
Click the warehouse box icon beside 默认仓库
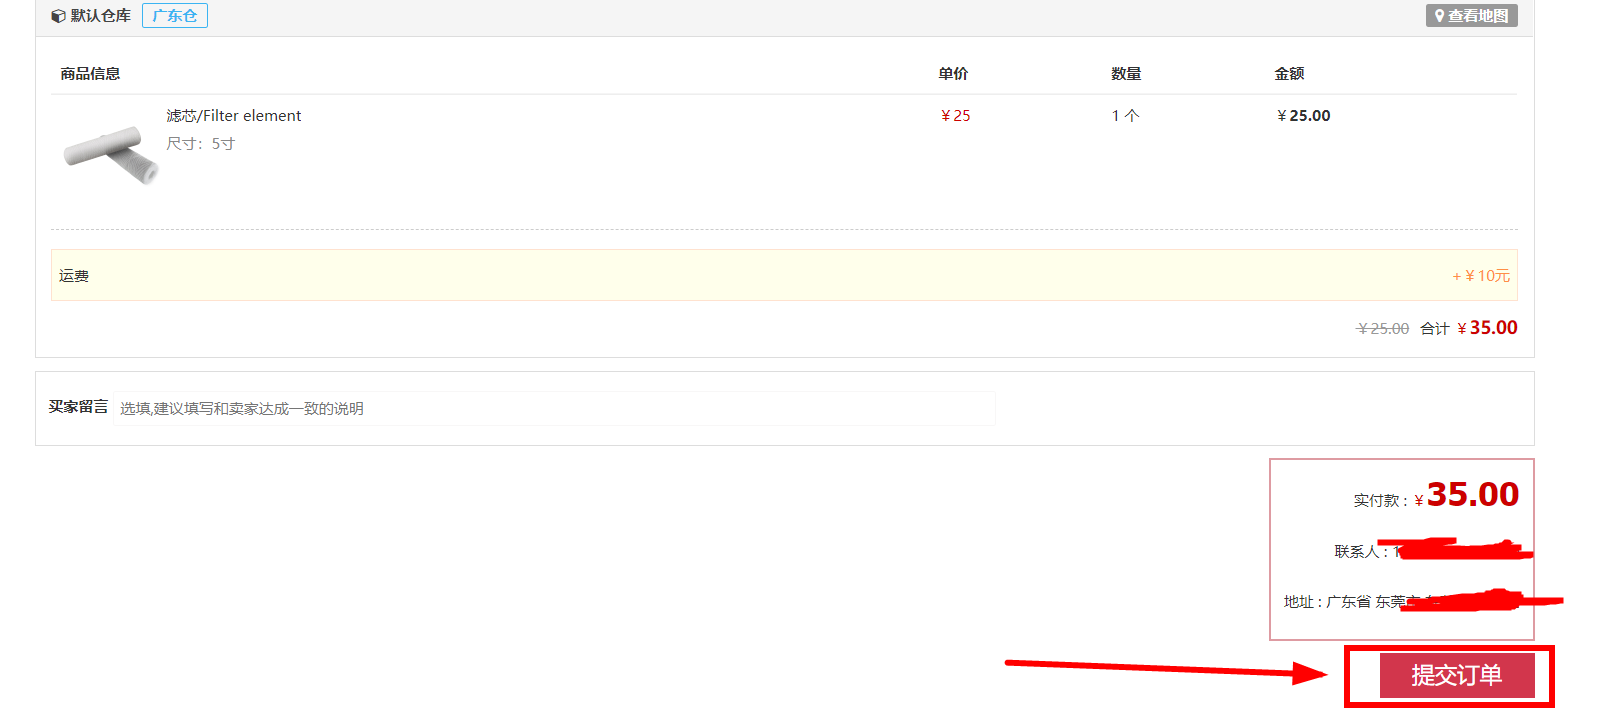pos(58,16)
